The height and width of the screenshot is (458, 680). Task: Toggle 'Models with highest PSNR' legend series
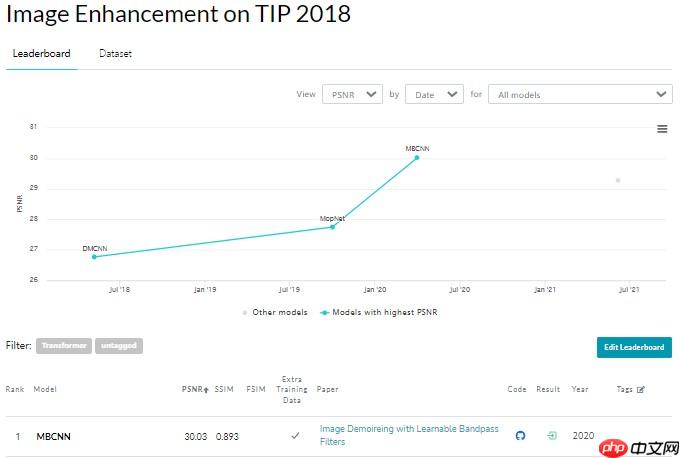tap(378, 312)
